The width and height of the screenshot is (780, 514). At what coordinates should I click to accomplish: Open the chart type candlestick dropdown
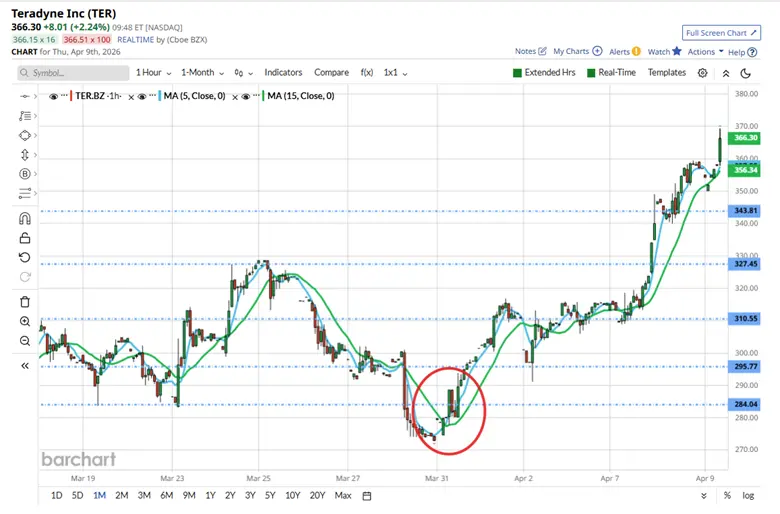[x=243, y=73]
